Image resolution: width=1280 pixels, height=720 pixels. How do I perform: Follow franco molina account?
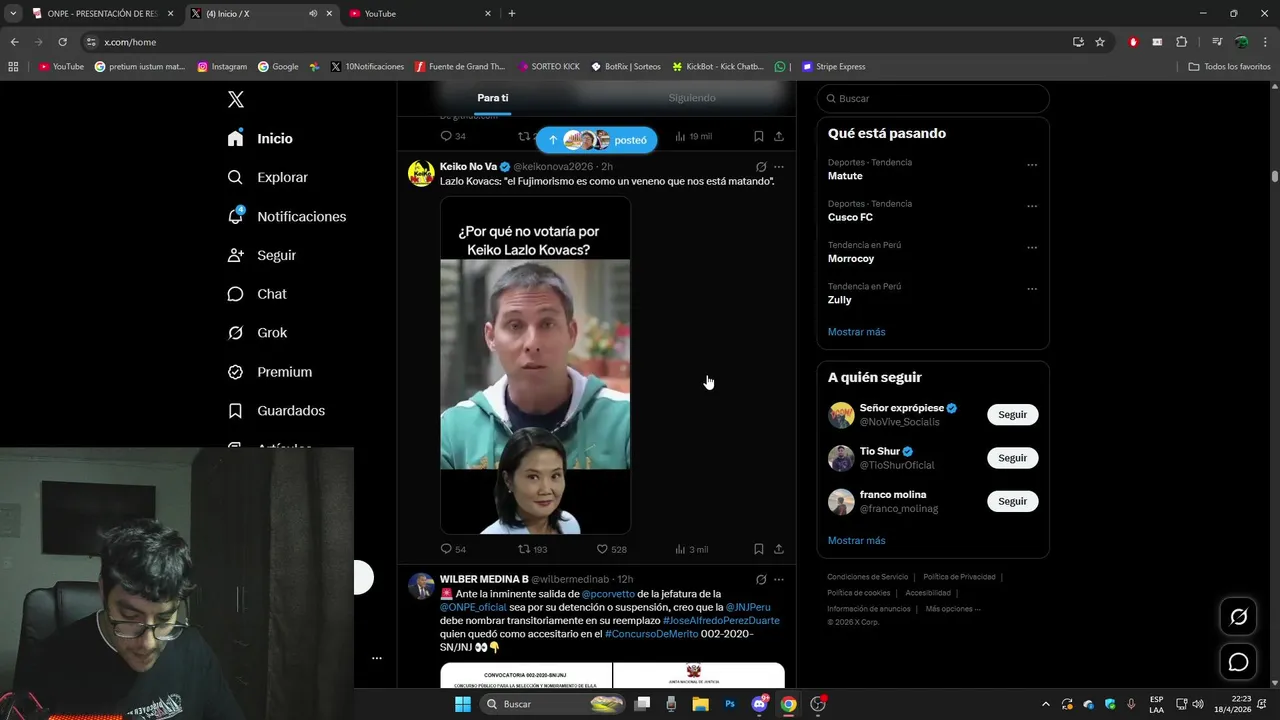1012,501
